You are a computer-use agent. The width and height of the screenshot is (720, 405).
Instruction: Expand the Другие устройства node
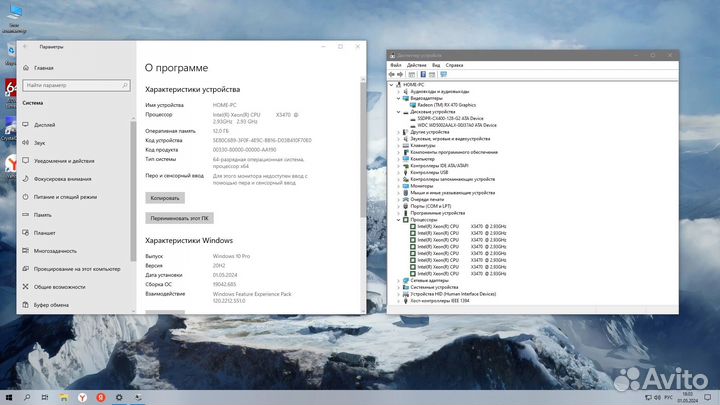(x=399, y=132)
